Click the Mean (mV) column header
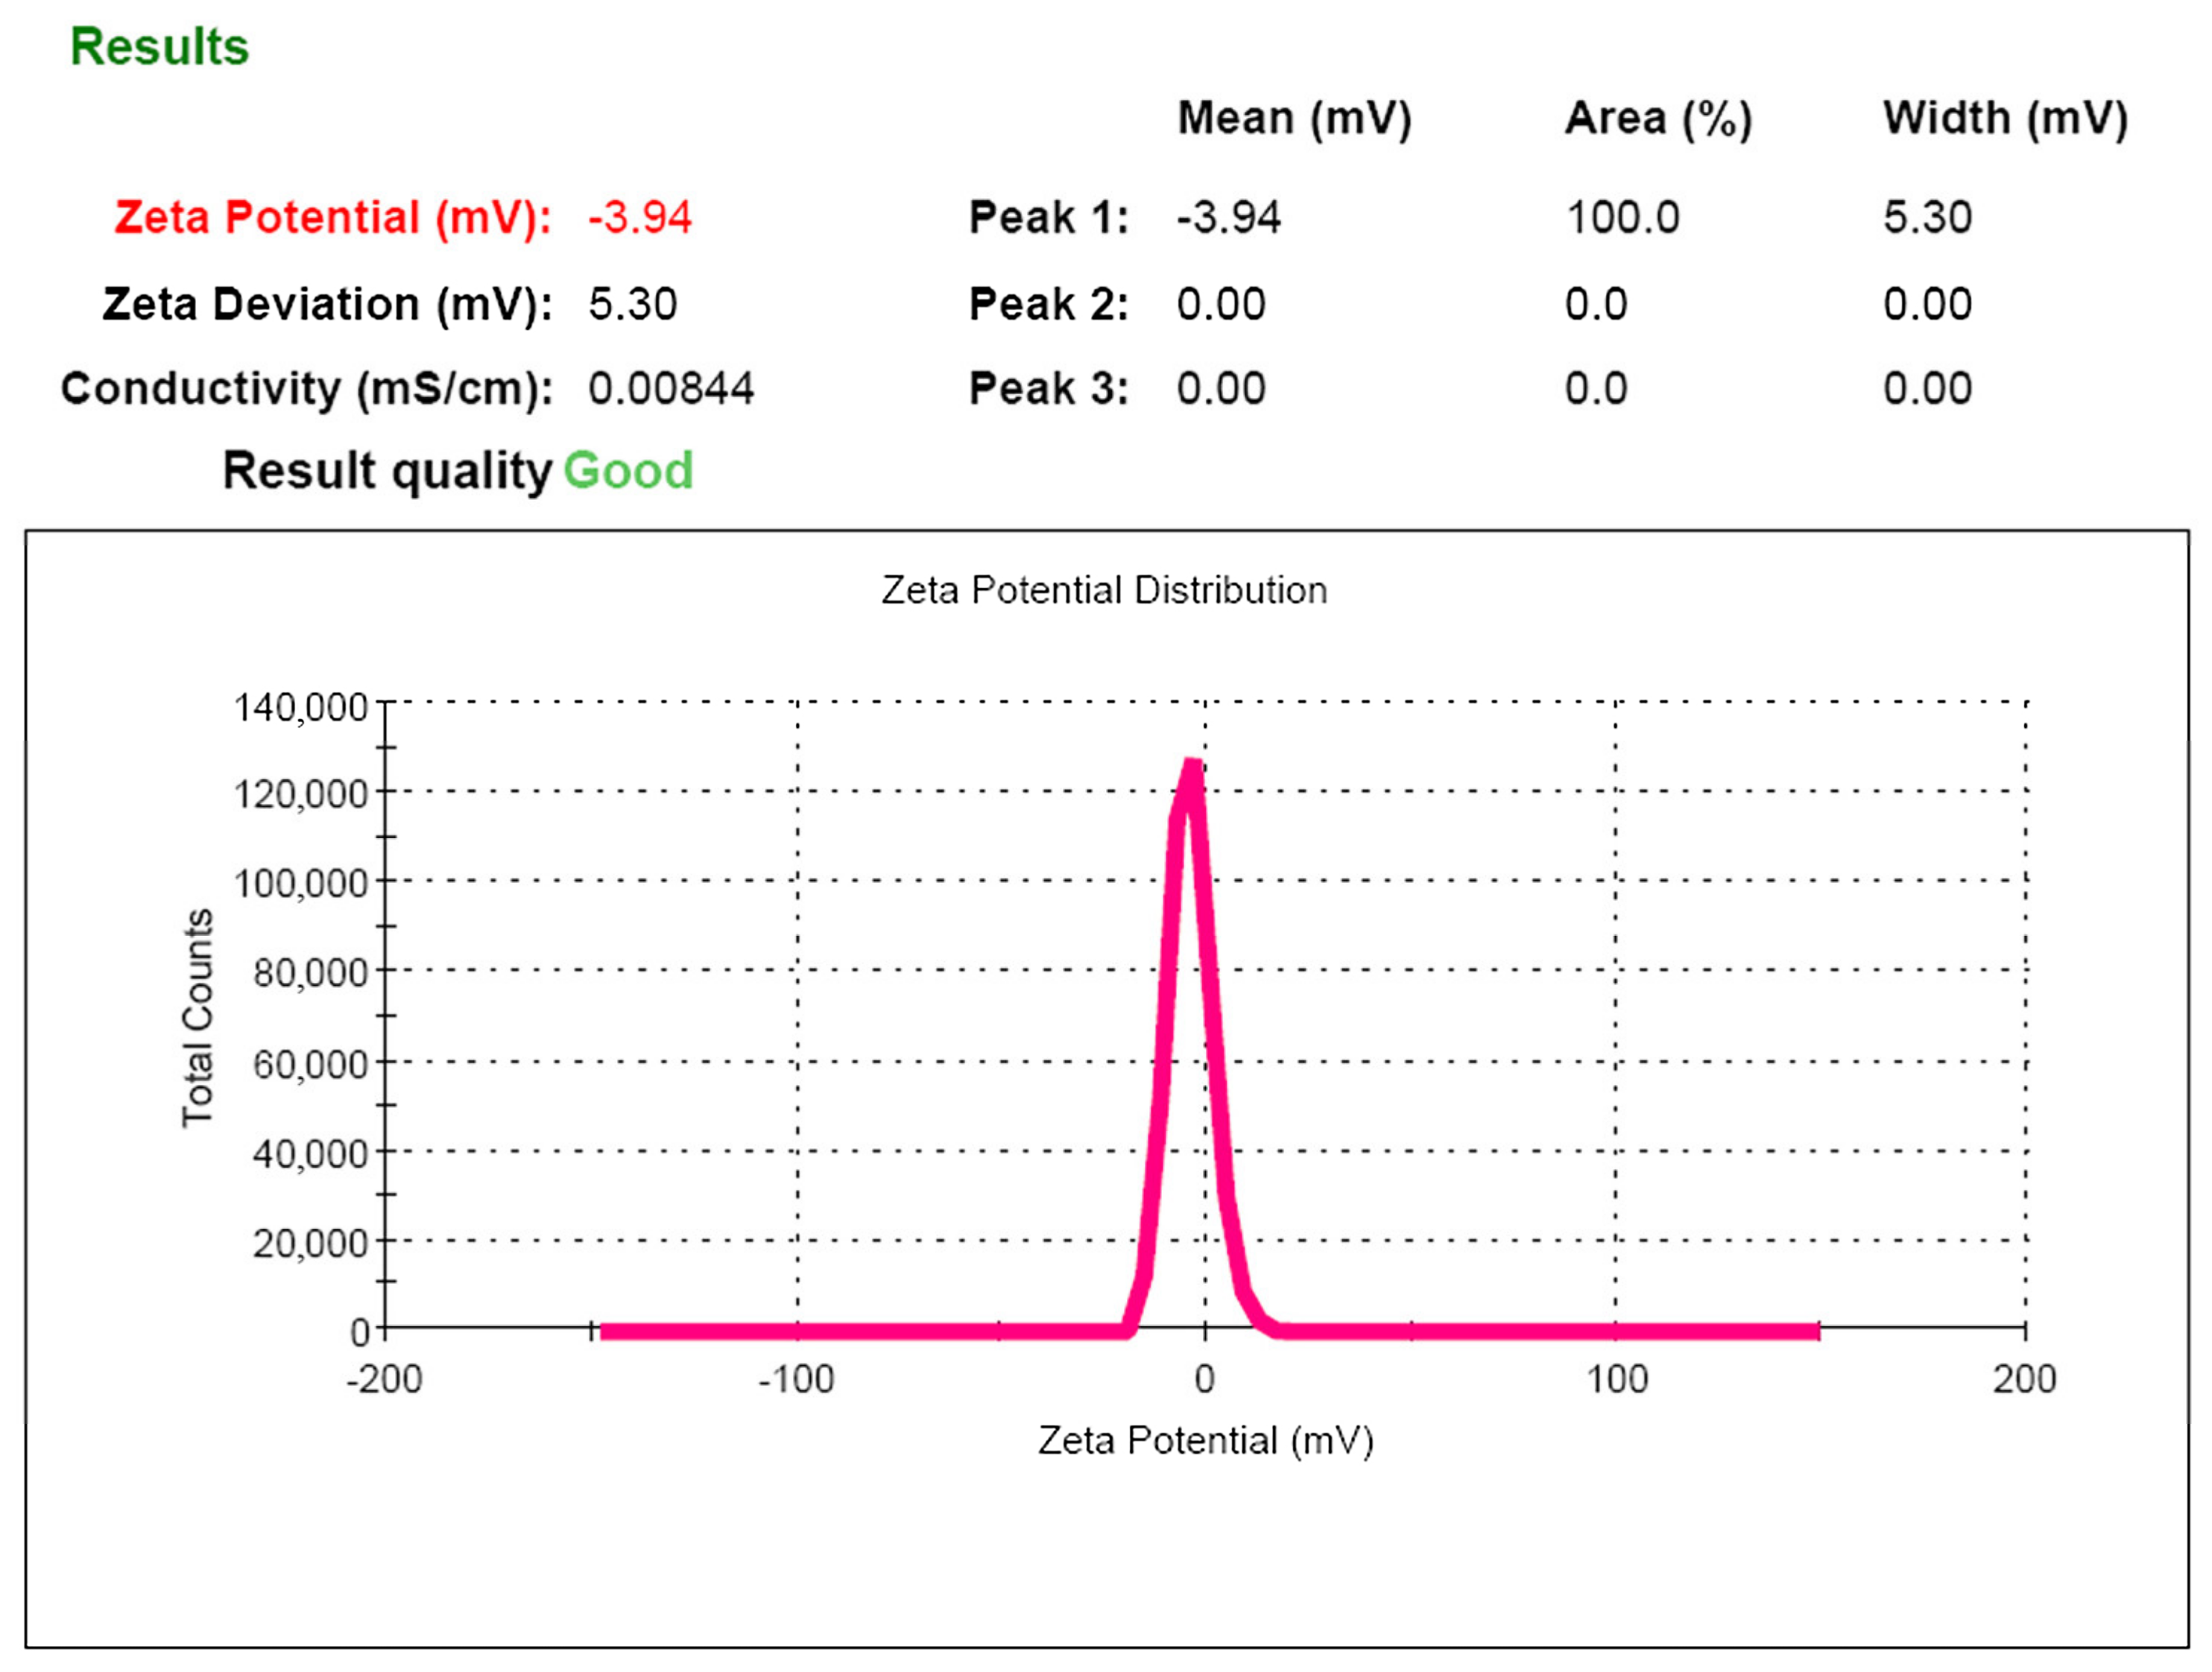The image size is (2212, 1672). pyautogui.click(x=1294, y=119)
